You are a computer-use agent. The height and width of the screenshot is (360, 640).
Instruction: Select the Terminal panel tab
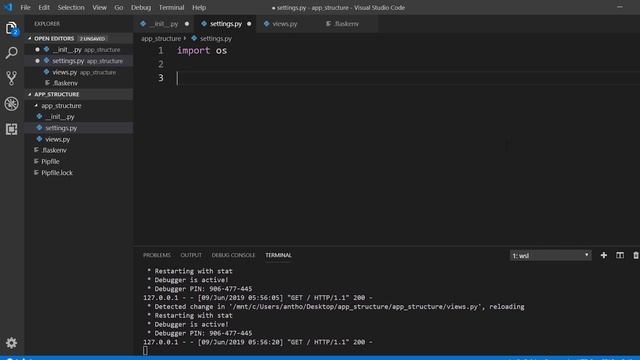pos(278,255)
